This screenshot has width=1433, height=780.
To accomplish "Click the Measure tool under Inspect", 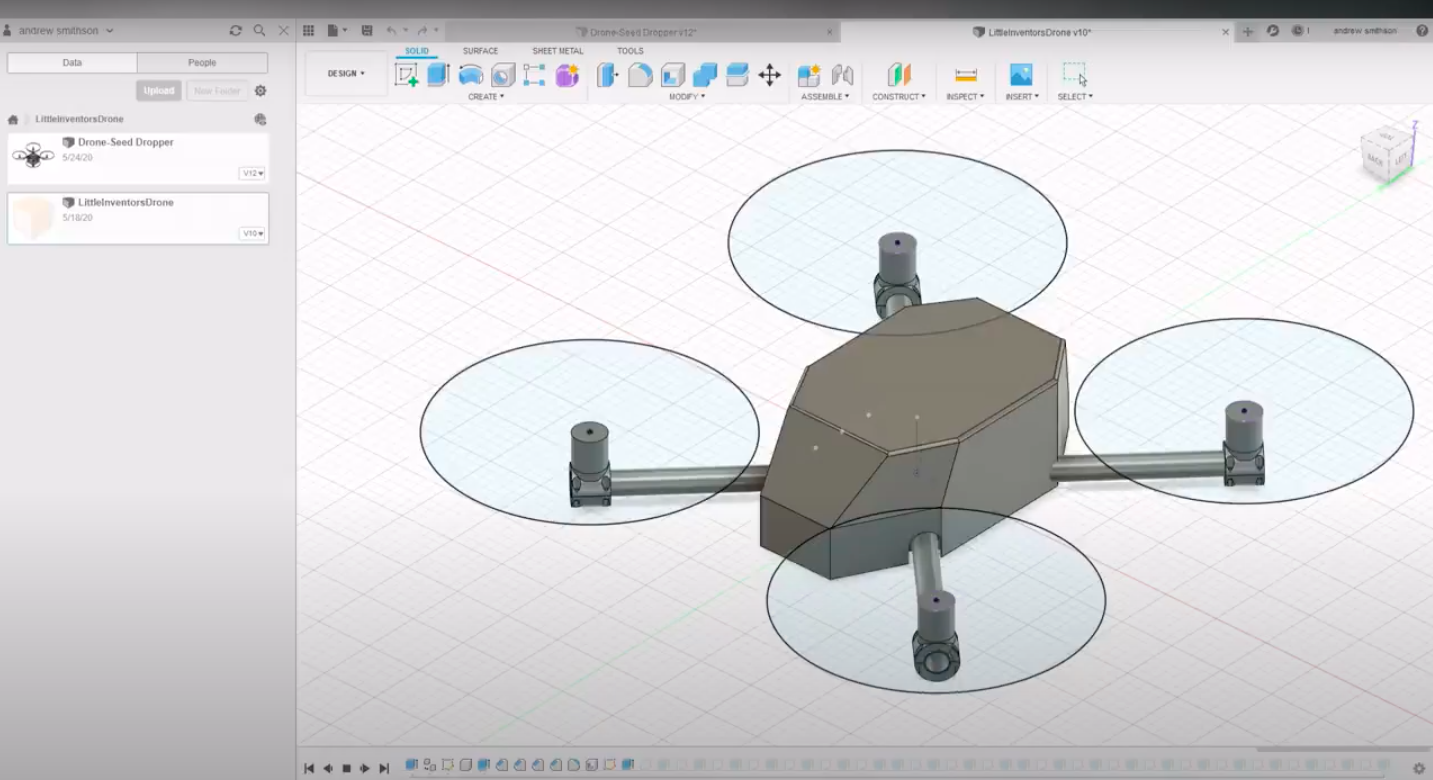I will [965, 75].
